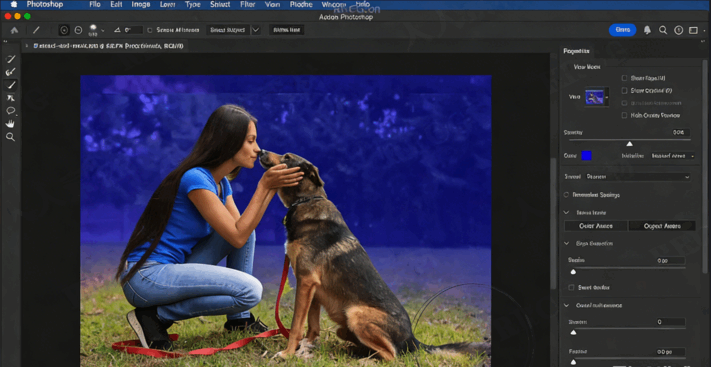This screenshot has height=367, width=711.
Task: Enable the Sample All Layers checkbox
Action: (150, 30)
